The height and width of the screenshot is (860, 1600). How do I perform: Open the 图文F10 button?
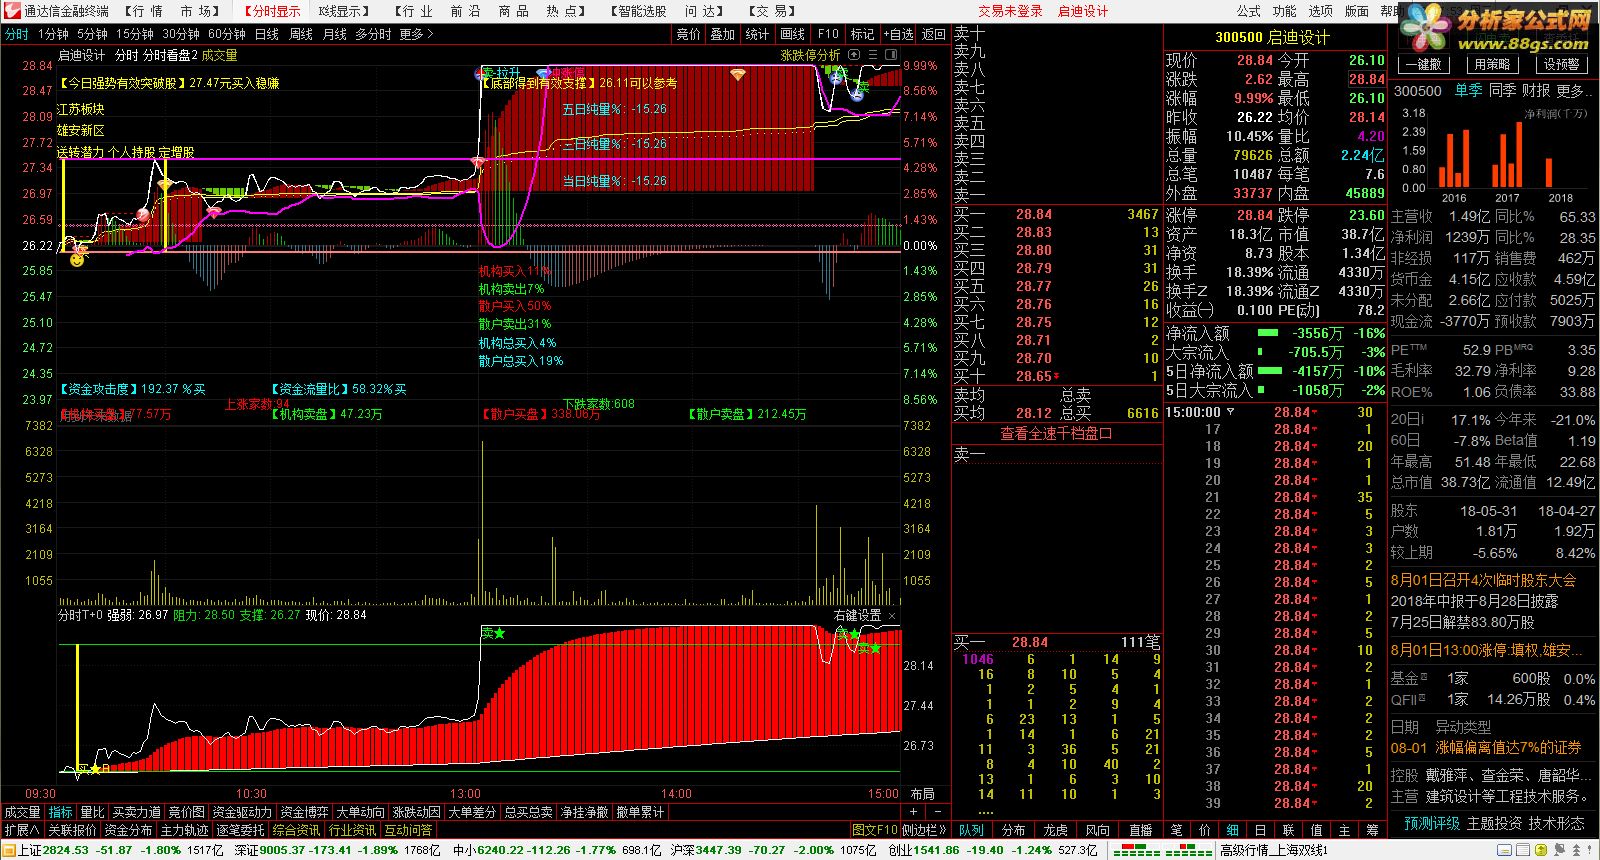point(875,830)
